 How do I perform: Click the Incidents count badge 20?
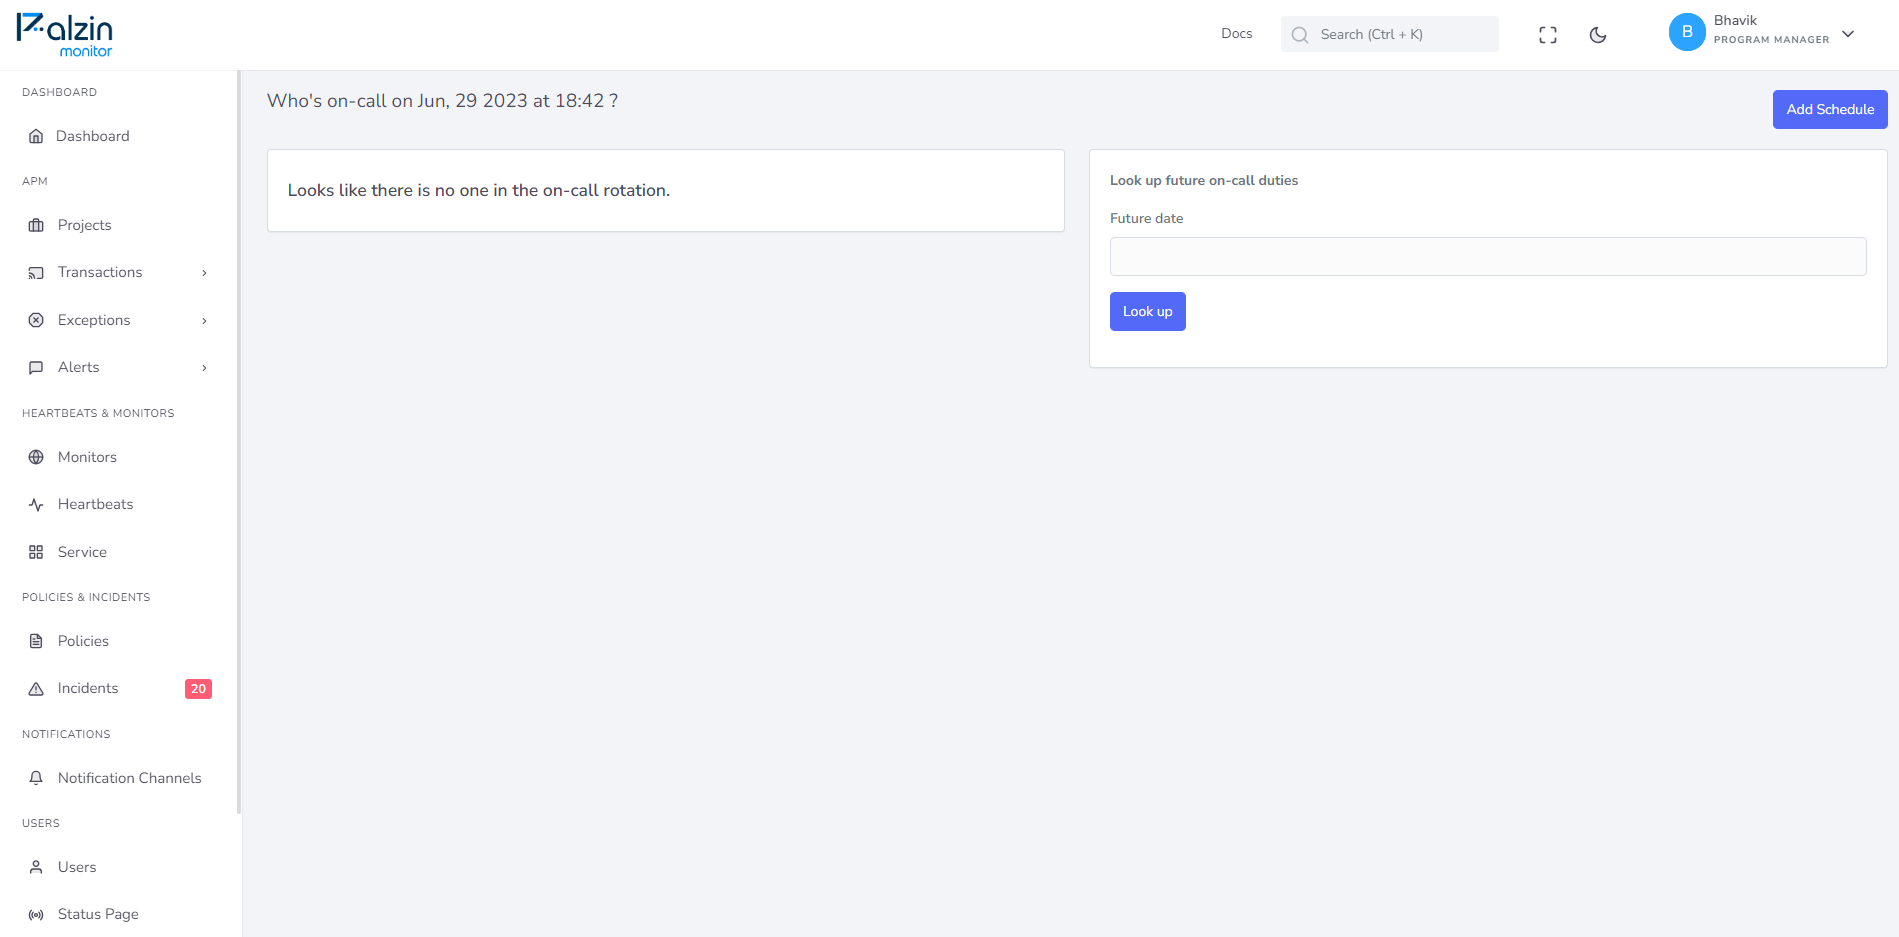[x=198, y=688]
